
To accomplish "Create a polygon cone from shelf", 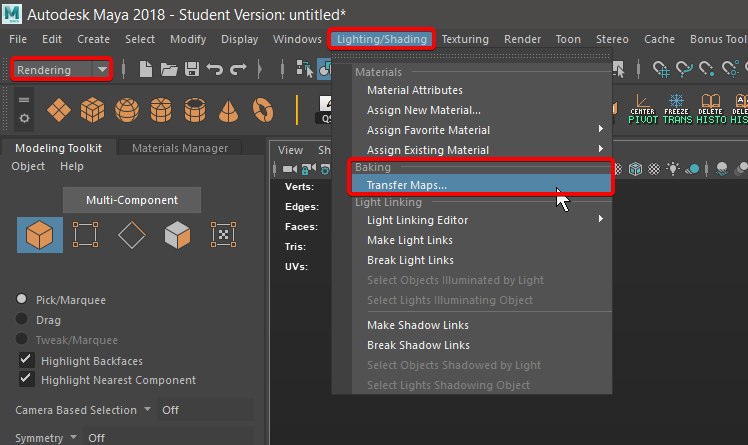I will (228, 110).
